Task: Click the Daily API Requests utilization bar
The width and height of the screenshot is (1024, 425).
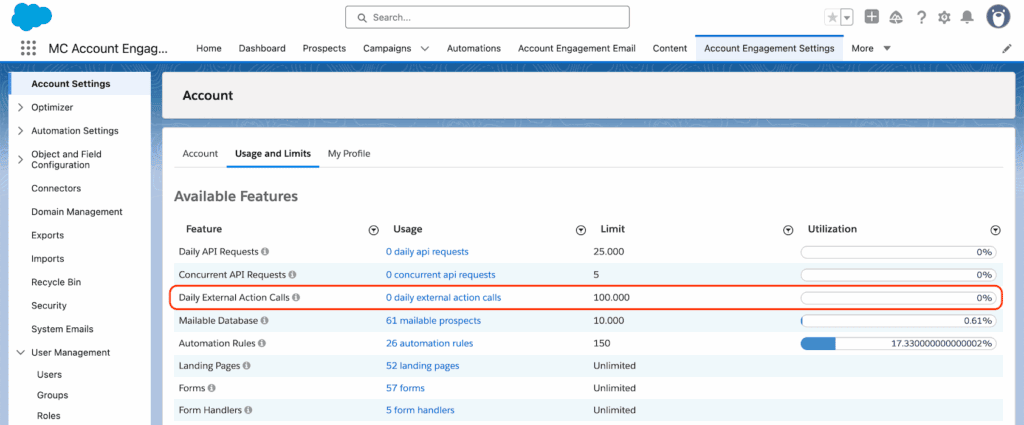Action: pos(899,252)
